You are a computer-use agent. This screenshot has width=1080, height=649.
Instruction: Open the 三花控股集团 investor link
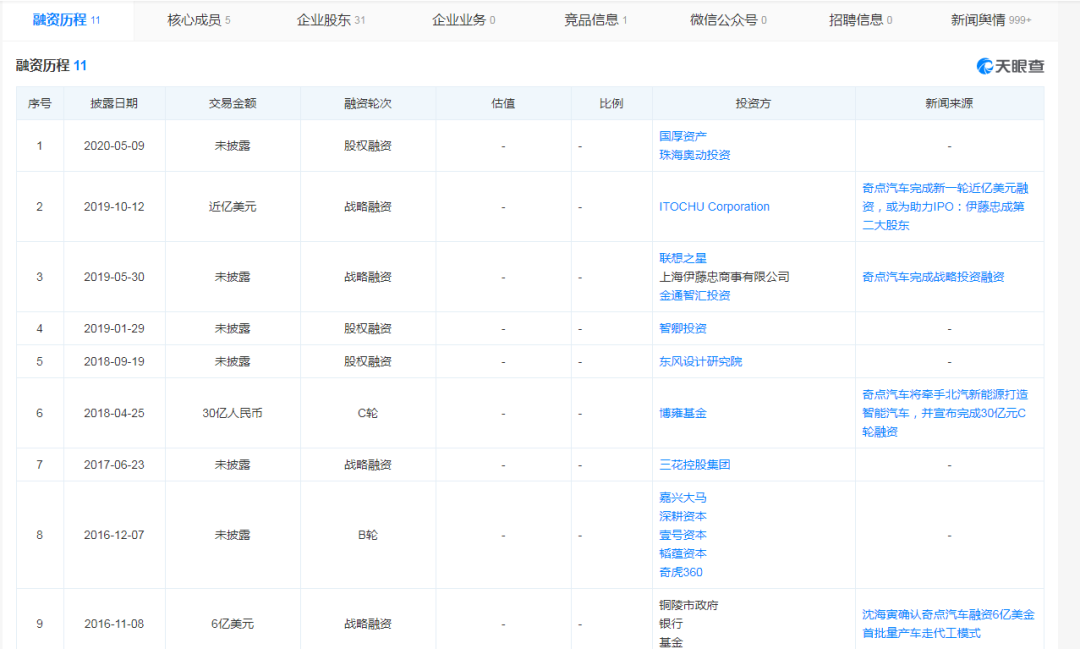695,465
